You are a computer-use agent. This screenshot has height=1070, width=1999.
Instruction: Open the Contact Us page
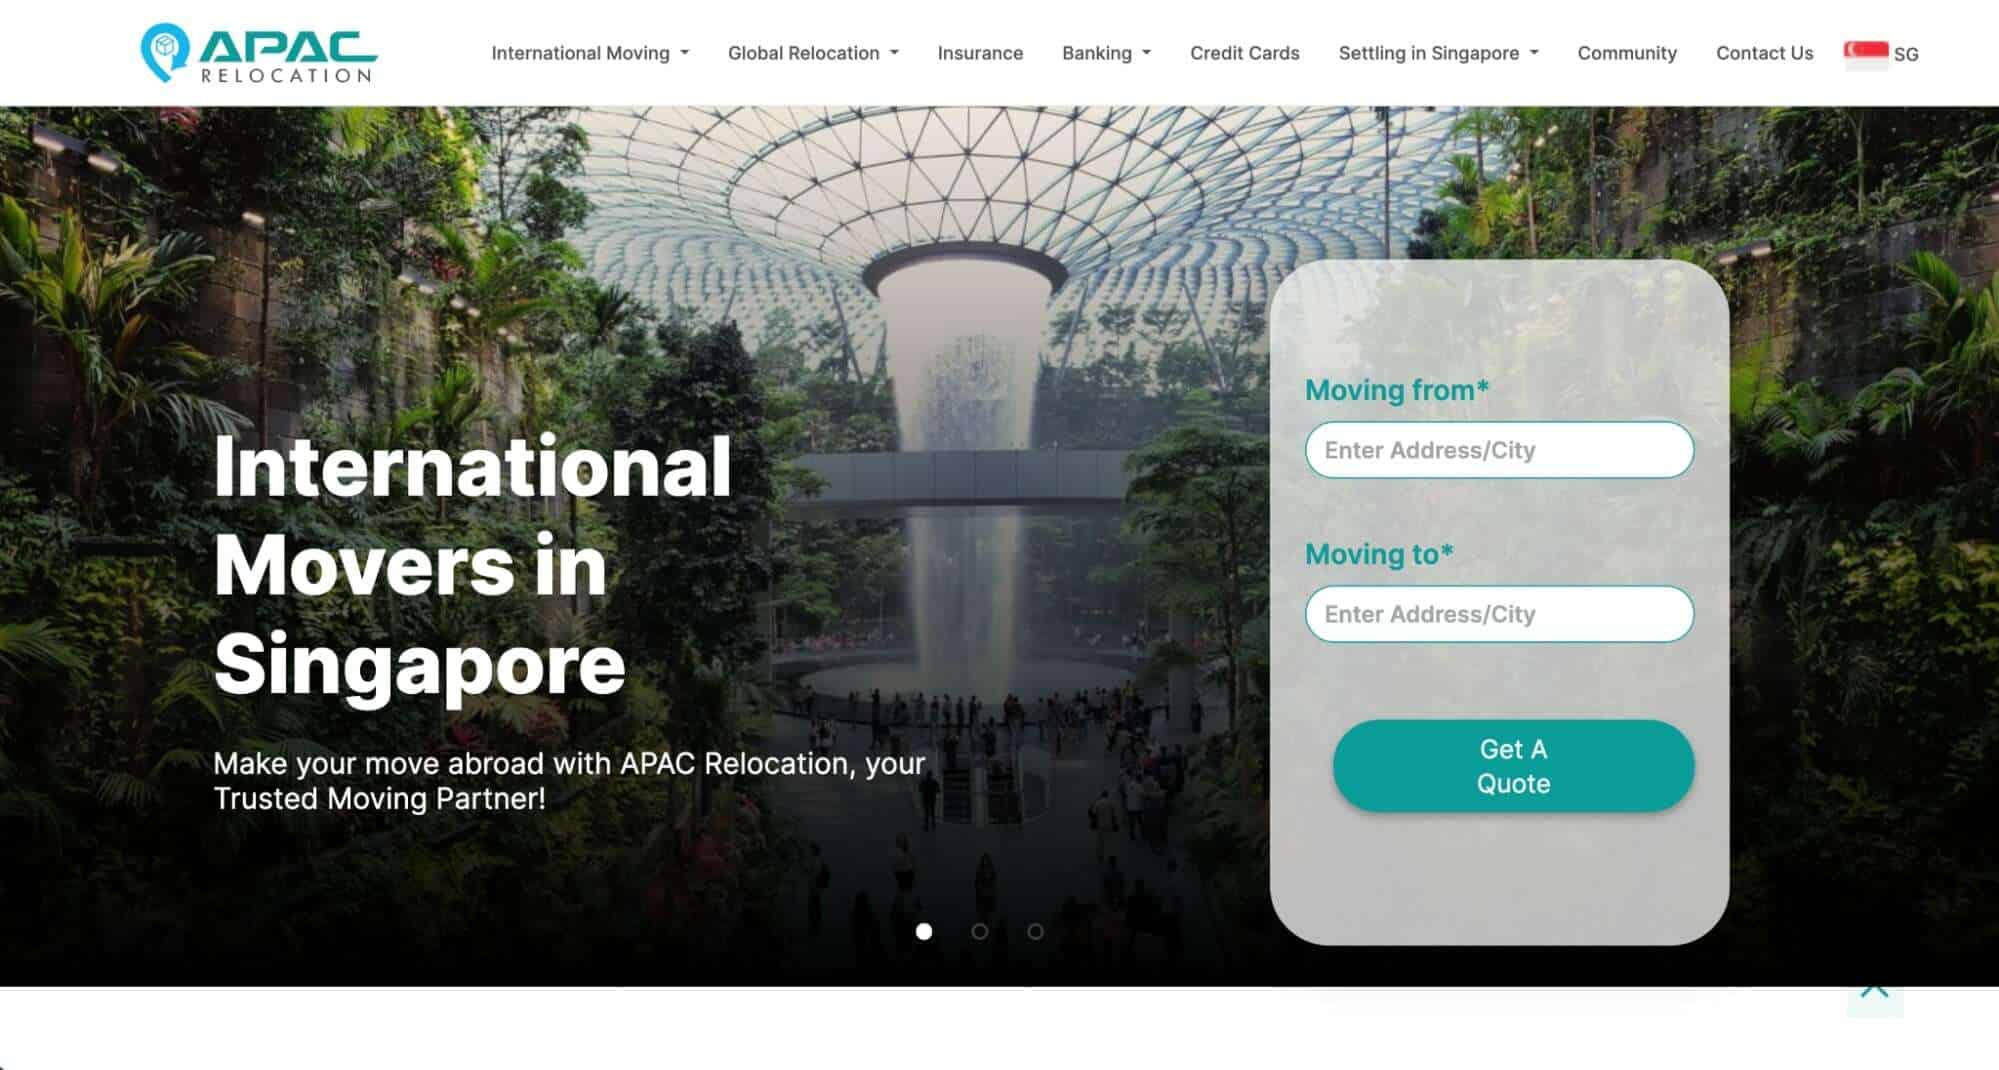point(1764,53)
